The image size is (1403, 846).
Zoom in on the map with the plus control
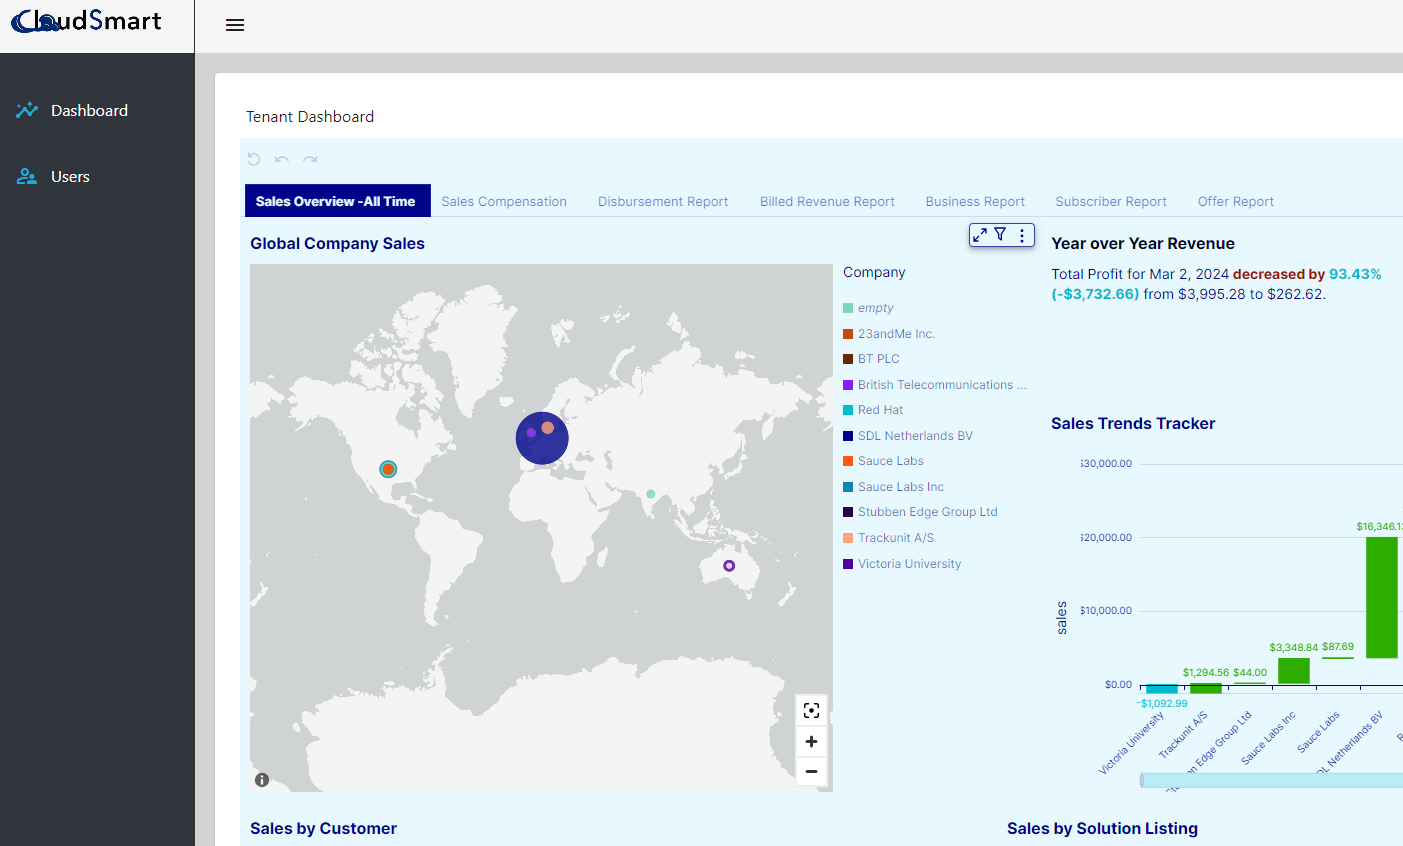[811, 741]
